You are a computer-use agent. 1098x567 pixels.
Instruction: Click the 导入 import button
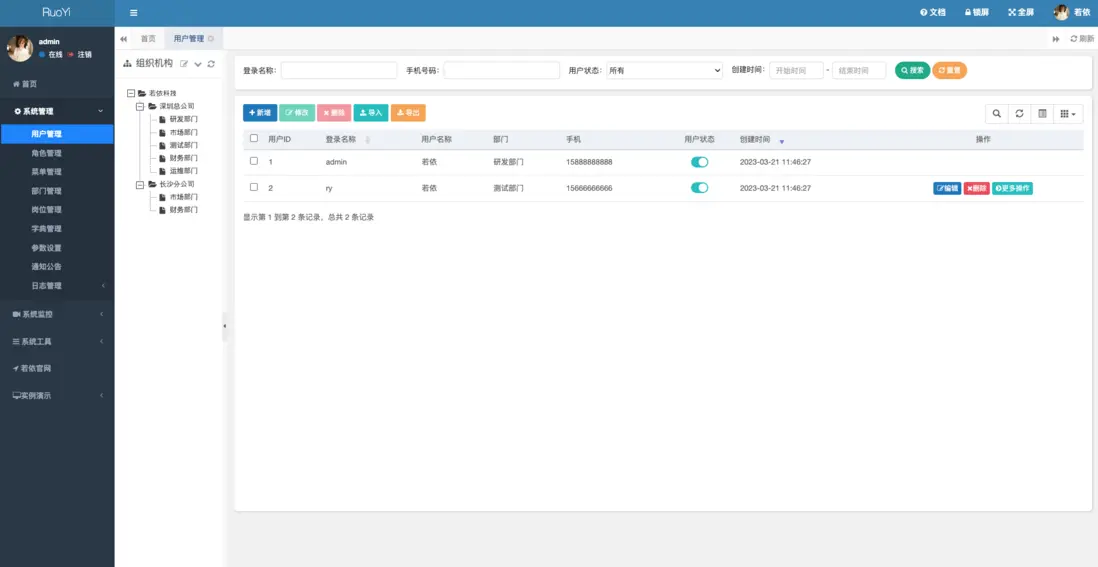pos(371,113)
